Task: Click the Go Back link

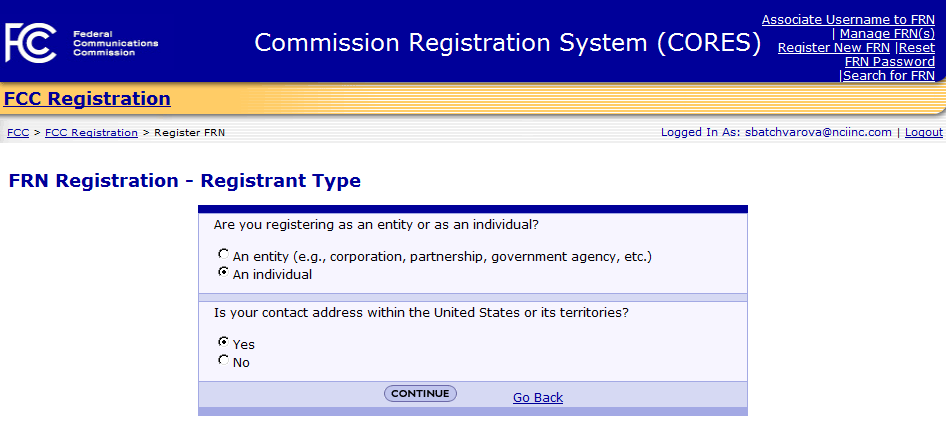Action: pos(538,398)
